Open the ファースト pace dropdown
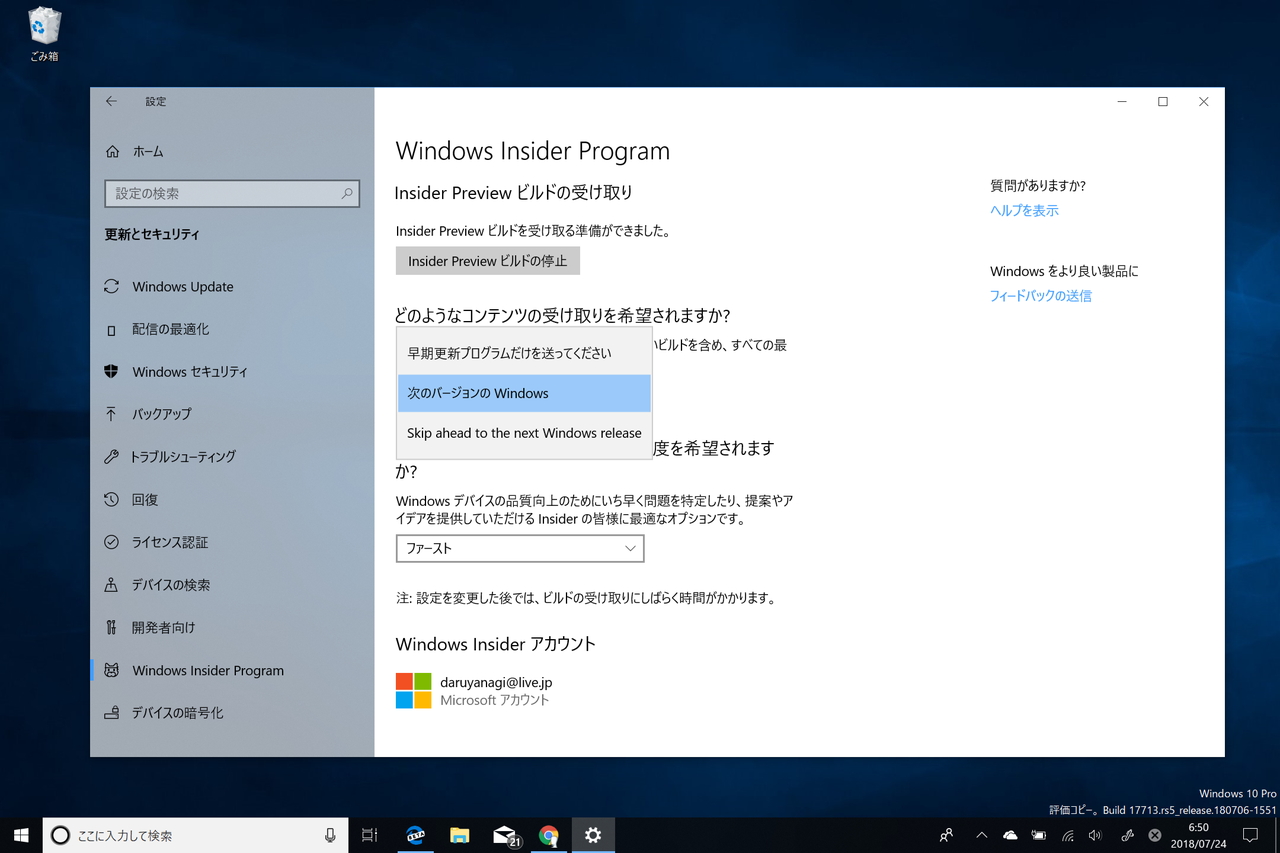The width and height of the screenshot is (1280, 853). (x=519, y=548)
